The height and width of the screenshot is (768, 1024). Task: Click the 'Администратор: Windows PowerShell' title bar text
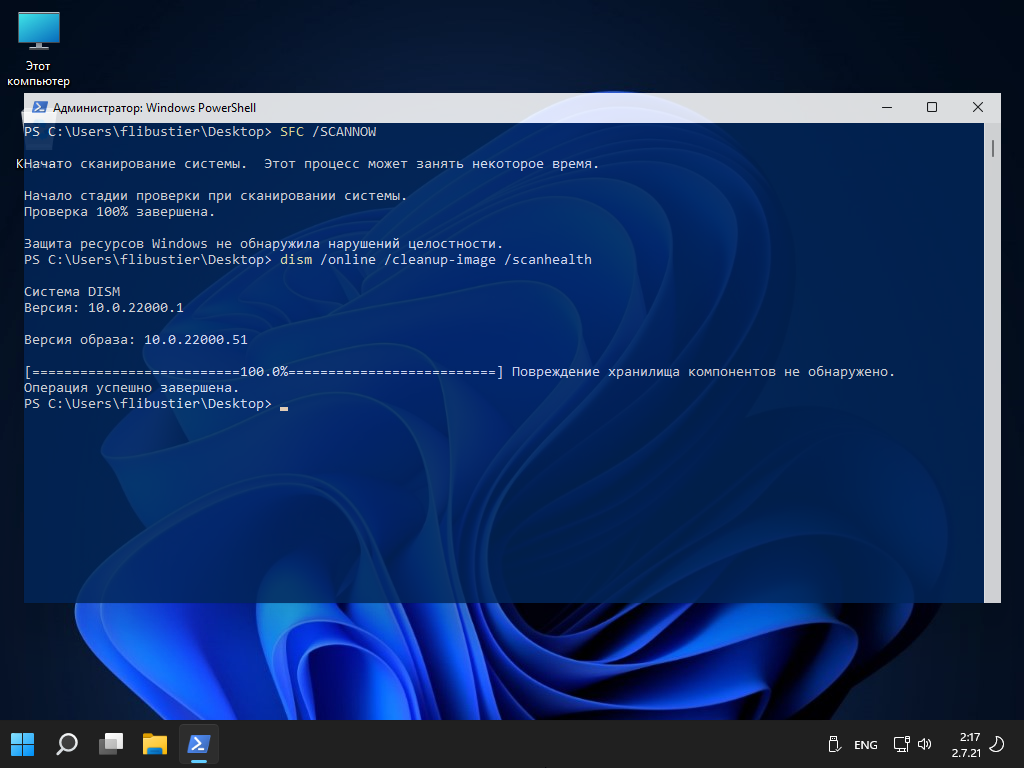154,108
